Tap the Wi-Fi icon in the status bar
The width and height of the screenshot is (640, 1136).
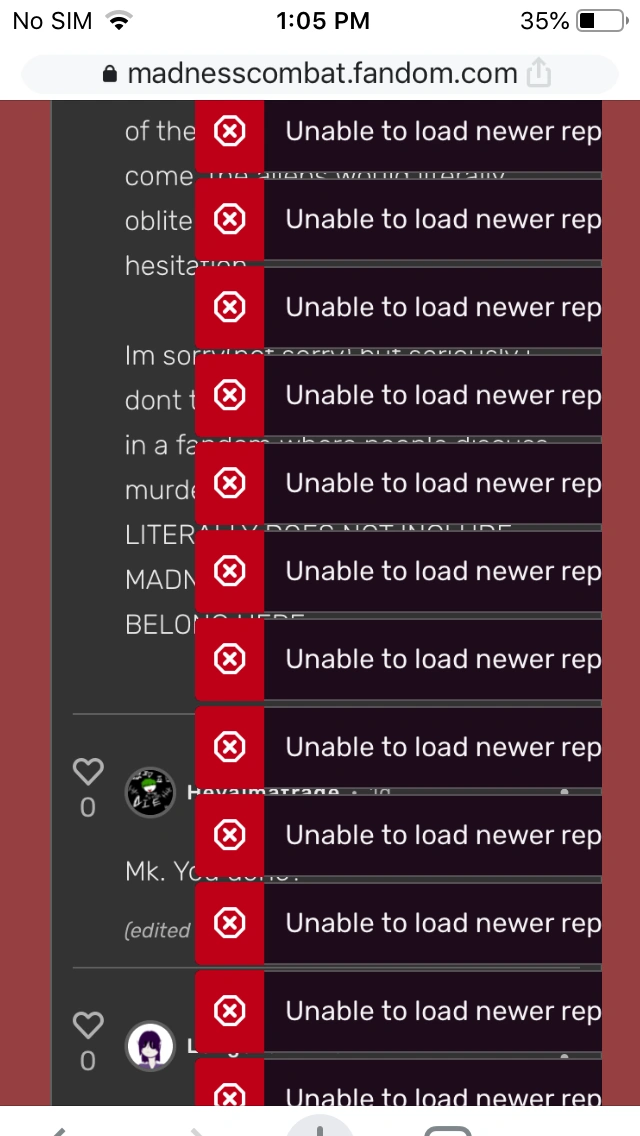[119, 20]
